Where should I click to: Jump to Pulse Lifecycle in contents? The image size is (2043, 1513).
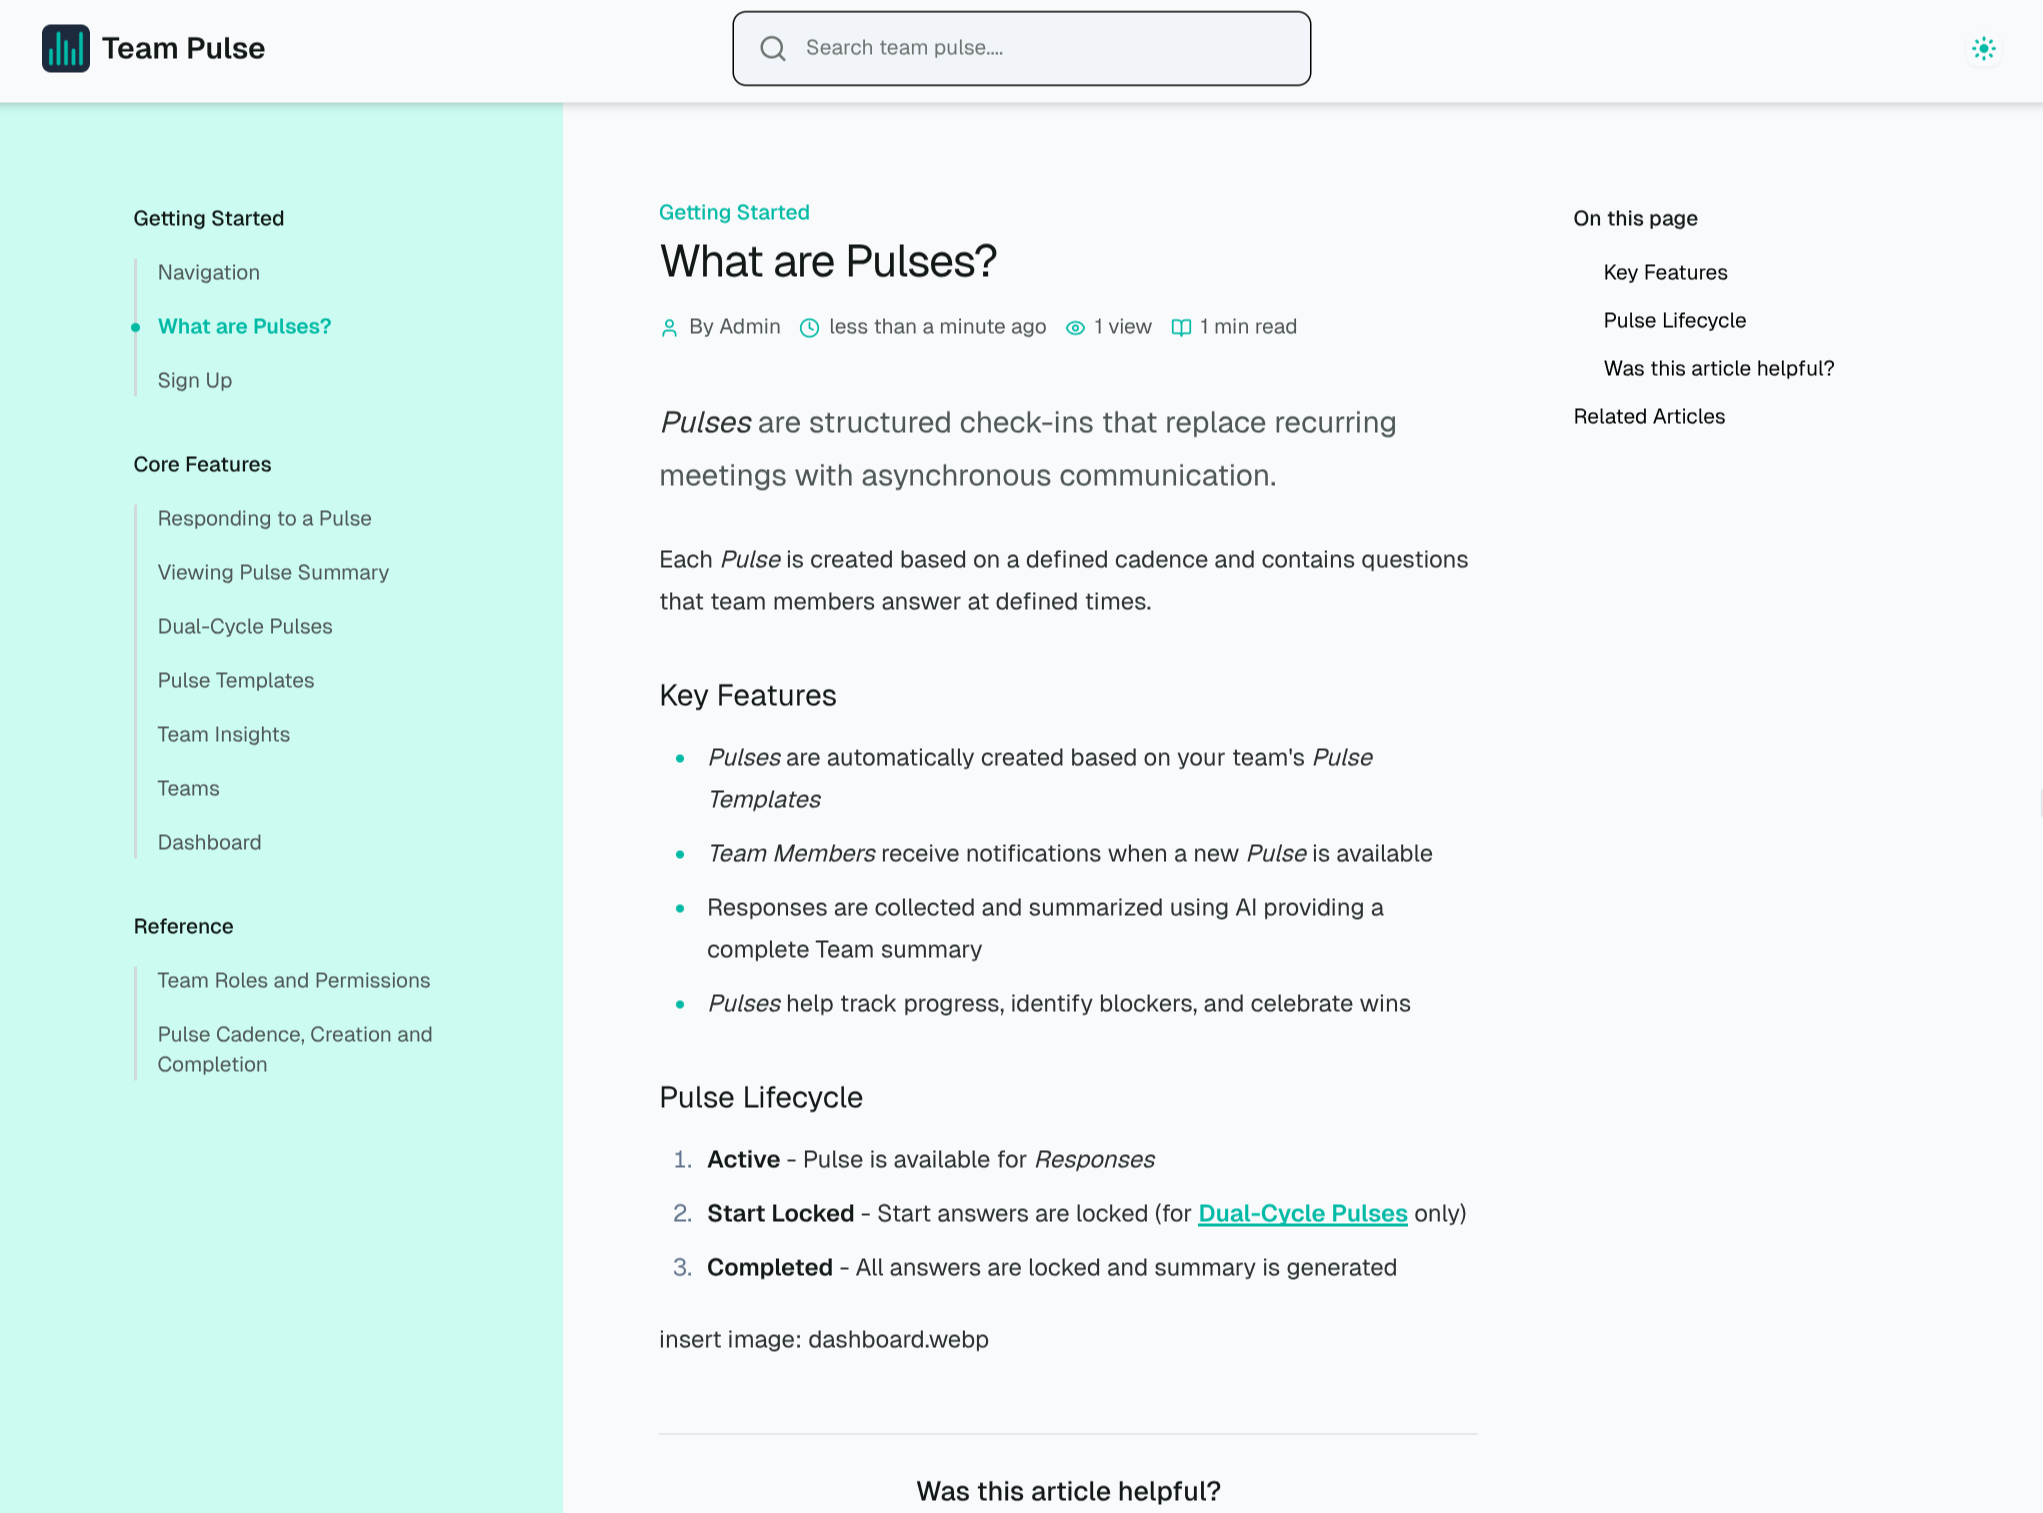click(x=1674, y=320)
